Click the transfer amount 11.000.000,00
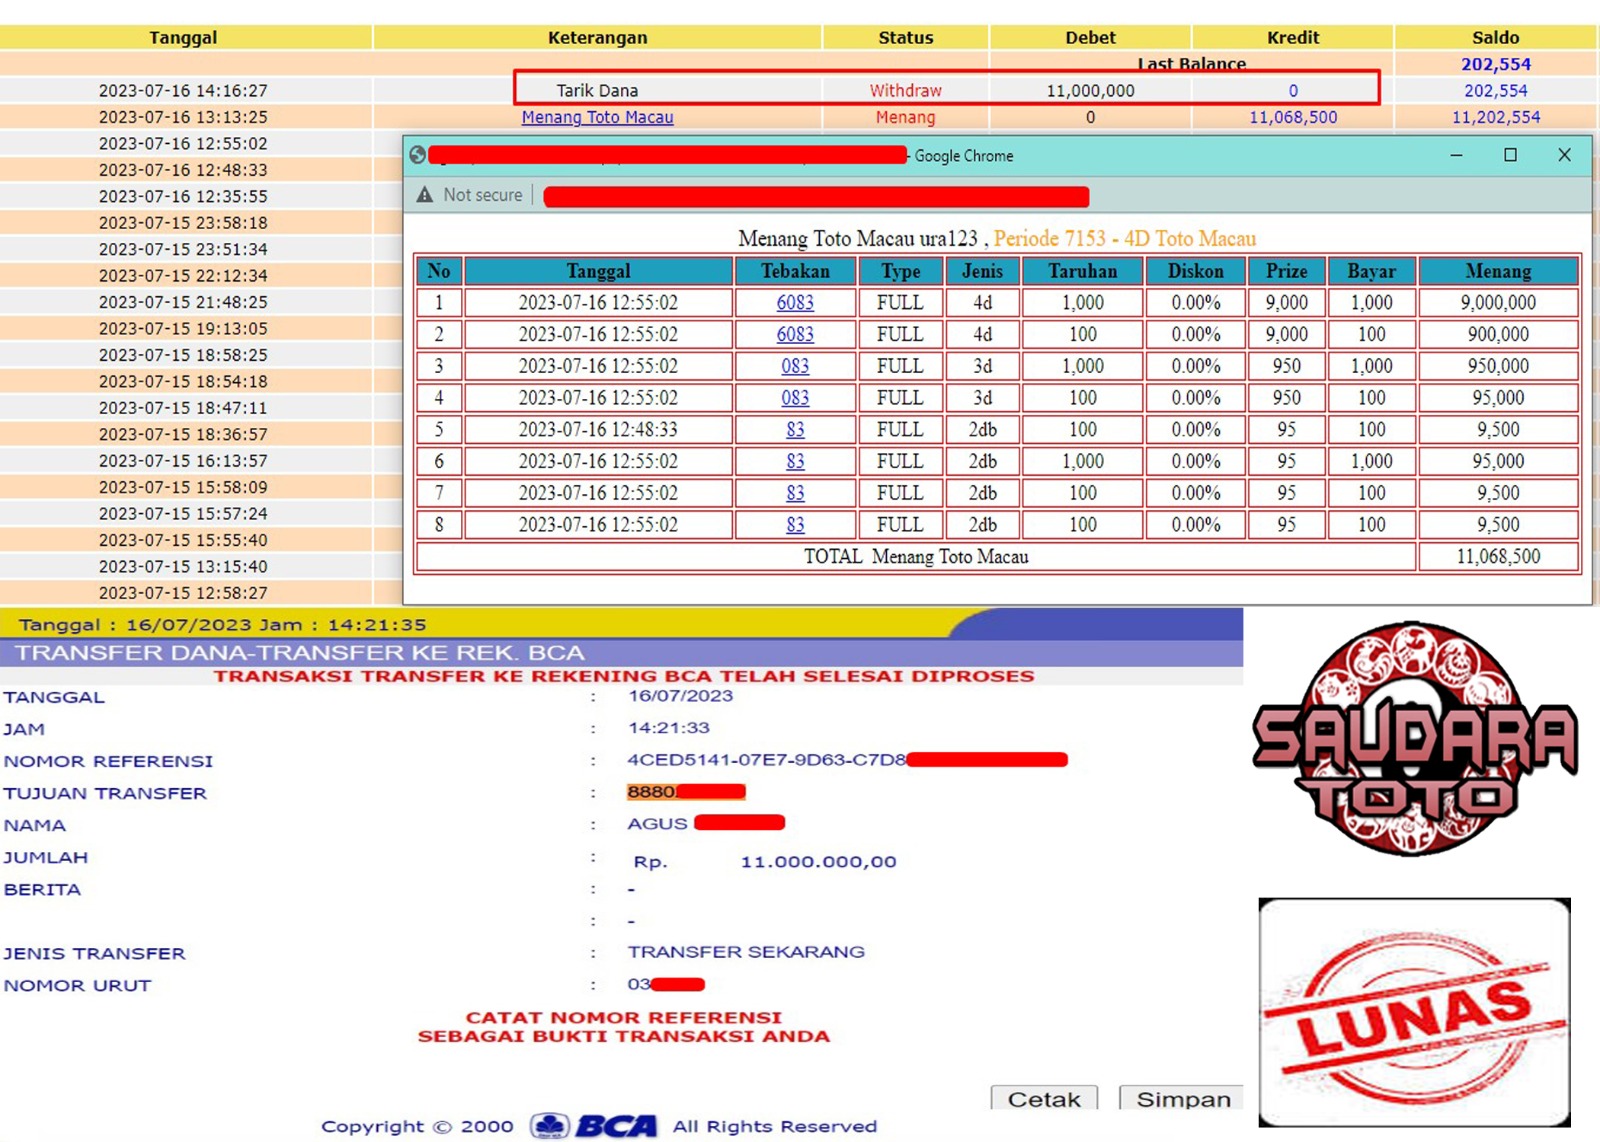Viewport: 1600px width, 1142px height. (818, 862)
